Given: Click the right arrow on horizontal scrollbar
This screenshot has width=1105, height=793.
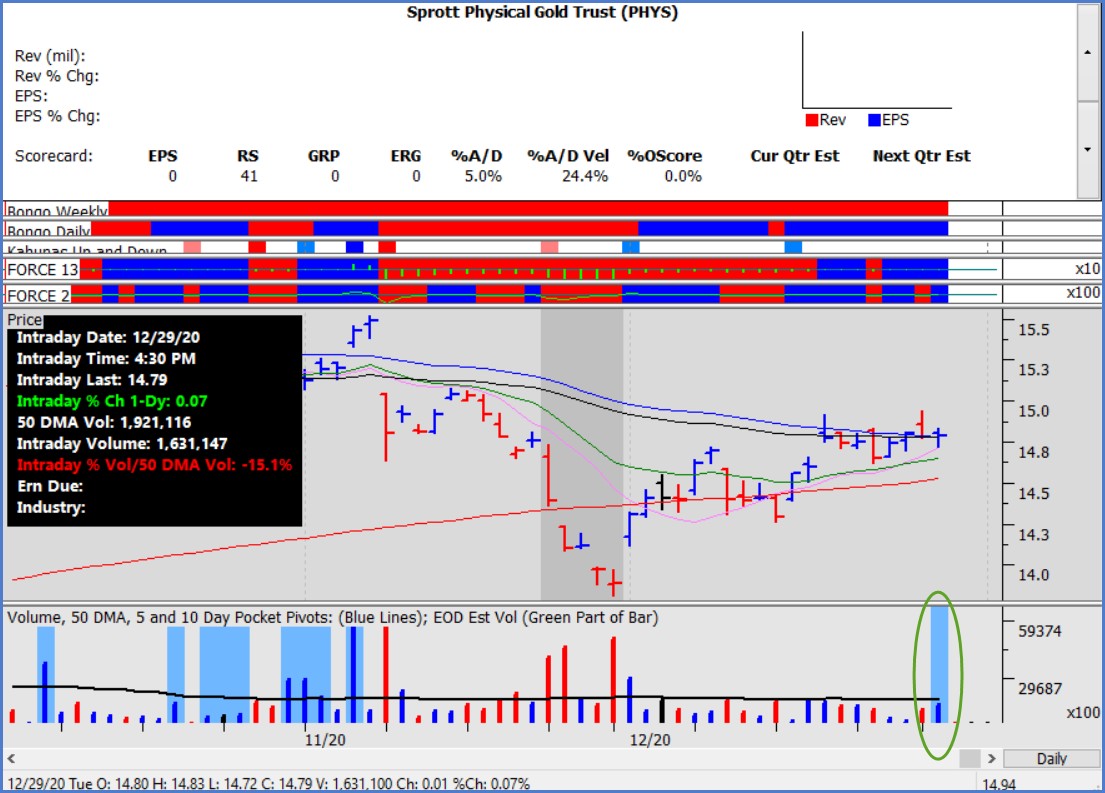Looking at the screenshot, I should (x=991, y=758).
